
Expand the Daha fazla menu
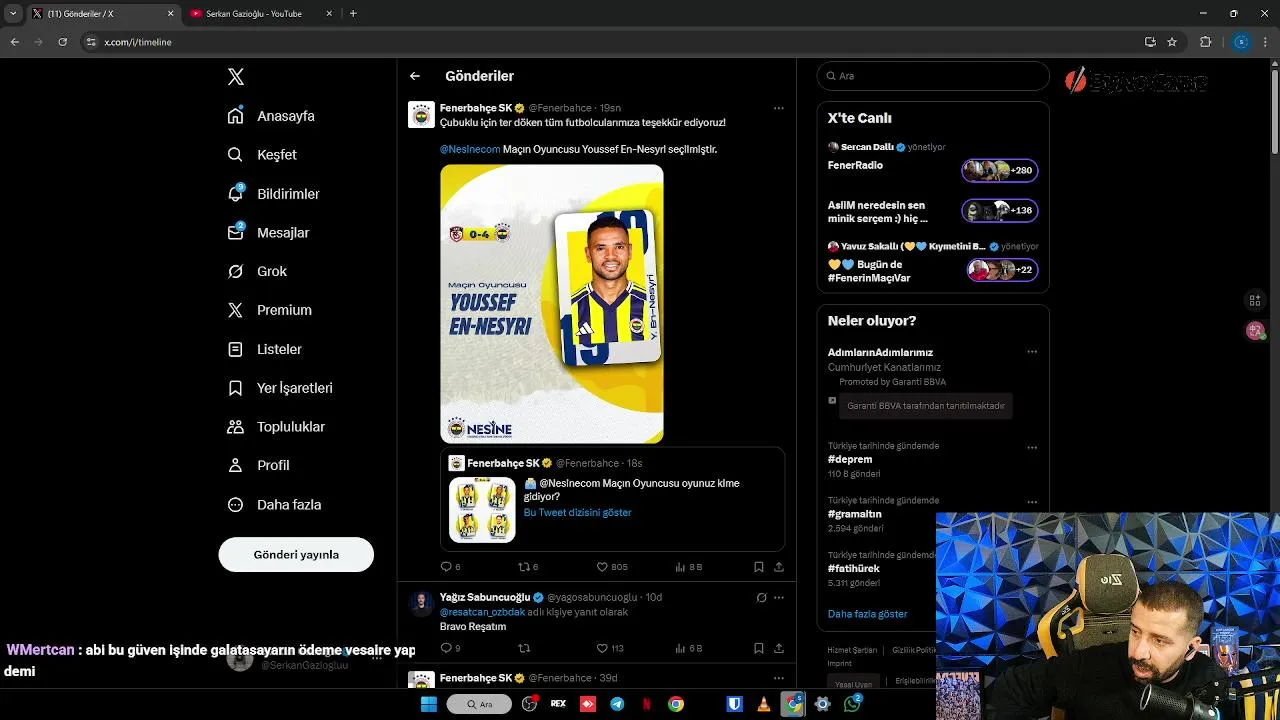(274, 505)
